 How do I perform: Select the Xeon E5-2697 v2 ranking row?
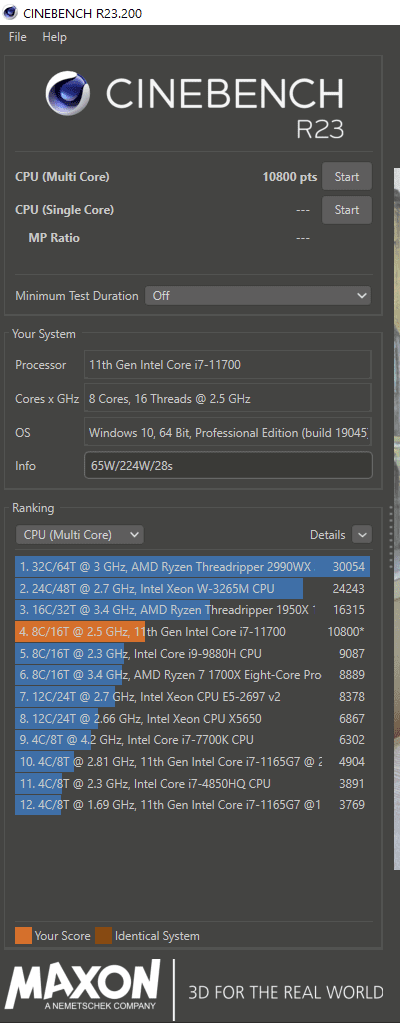click(x=193, y=697)
